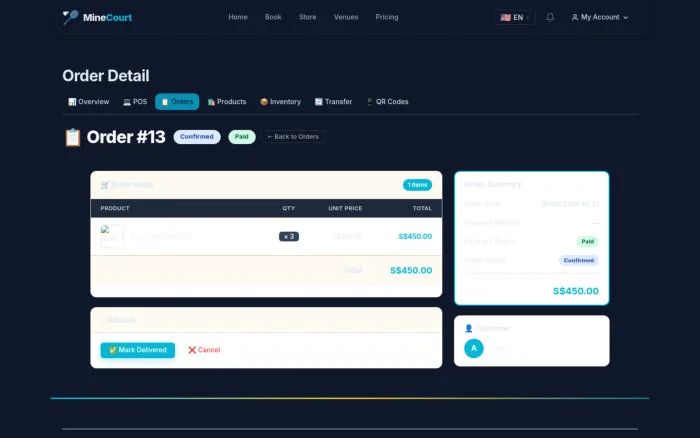This screenshot has height=438, width=700.
Task: Click the cart icon in Order Items header
Action: point(104,185)
